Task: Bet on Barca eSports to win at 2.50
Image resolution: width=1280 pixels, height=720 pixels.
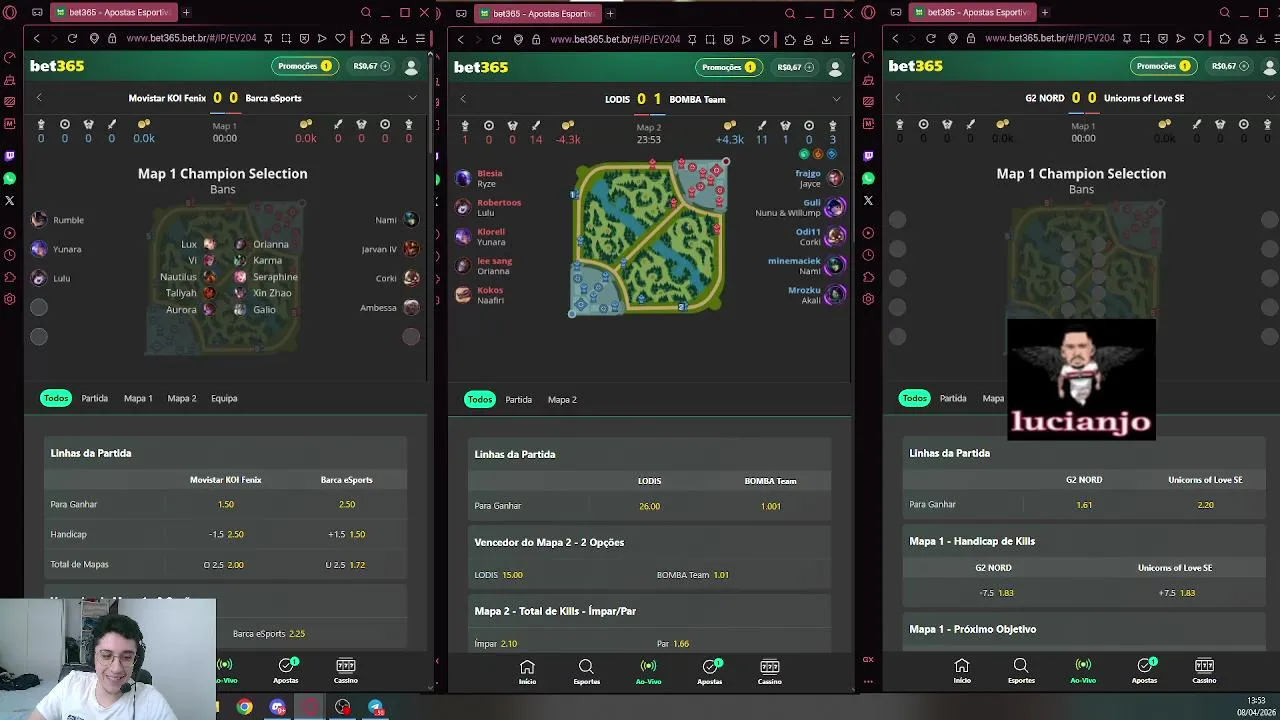Action: pos(347,504)
